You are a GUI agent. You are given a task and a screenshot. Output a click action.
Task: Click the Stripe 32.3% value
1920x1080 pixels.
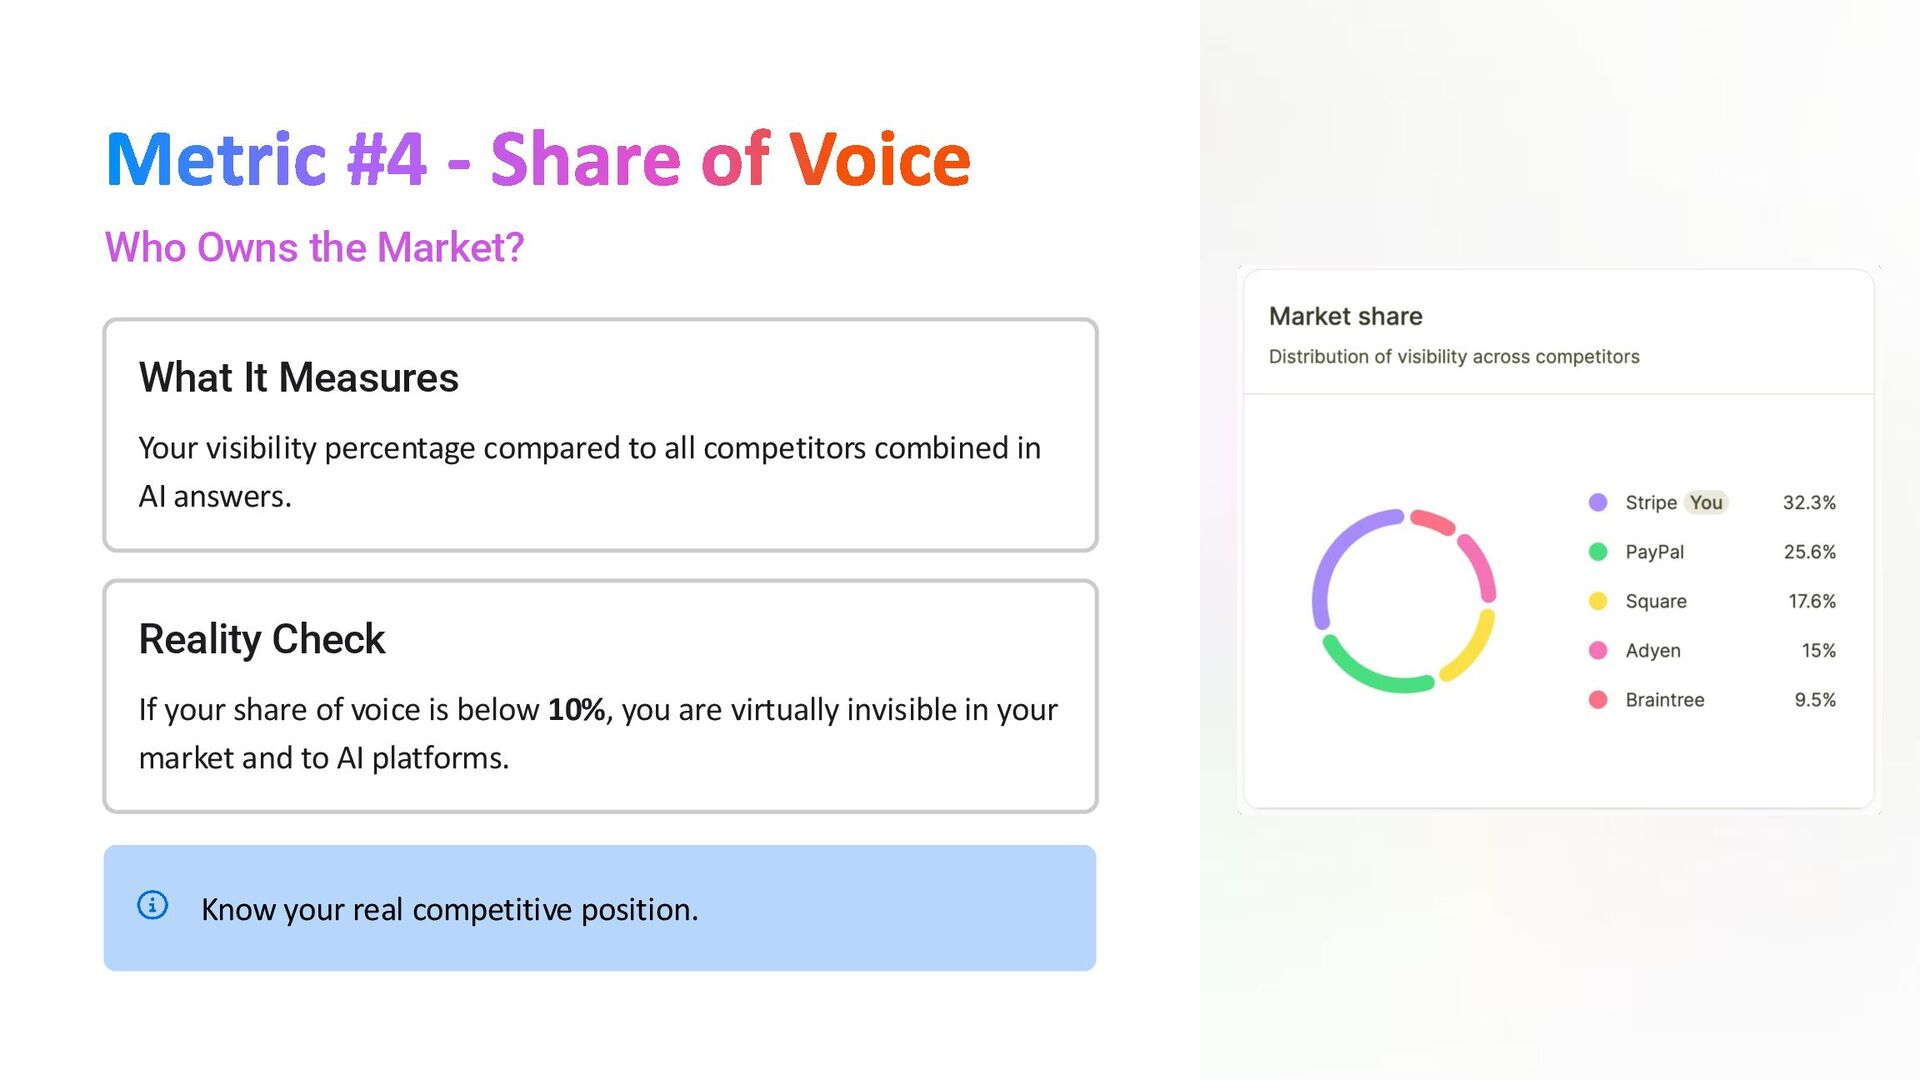1809,502
